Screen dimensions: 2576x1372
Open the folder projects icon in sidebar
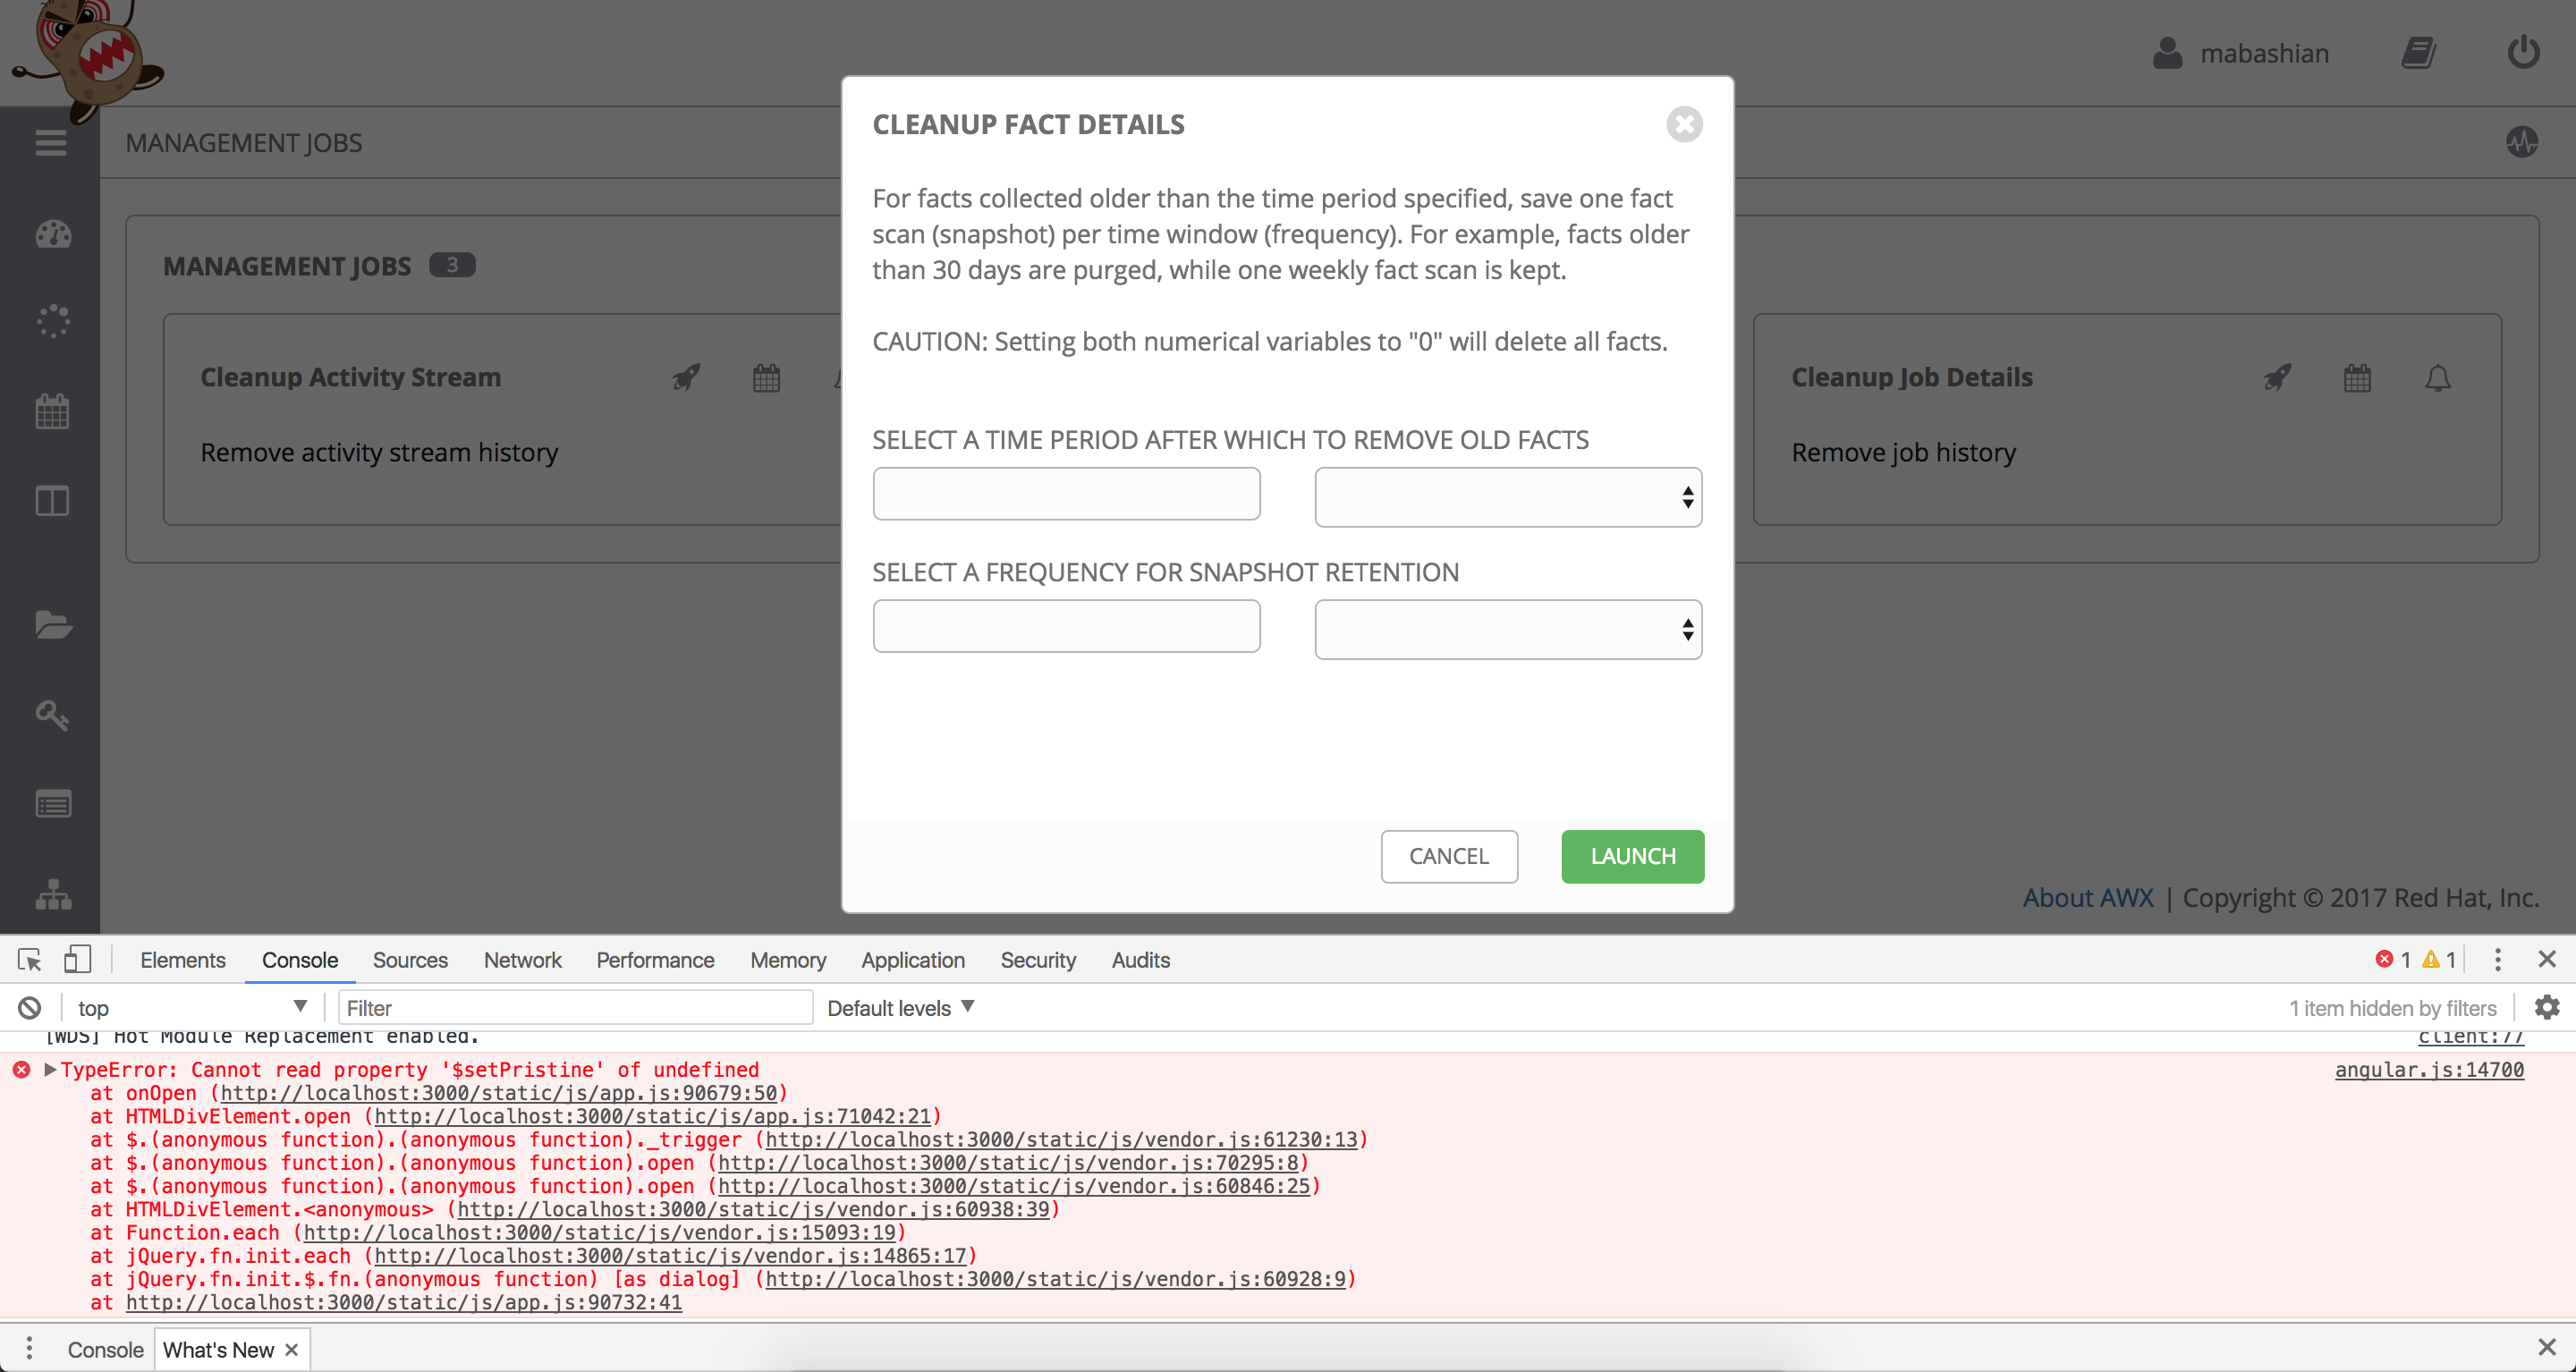click(53, 625)
